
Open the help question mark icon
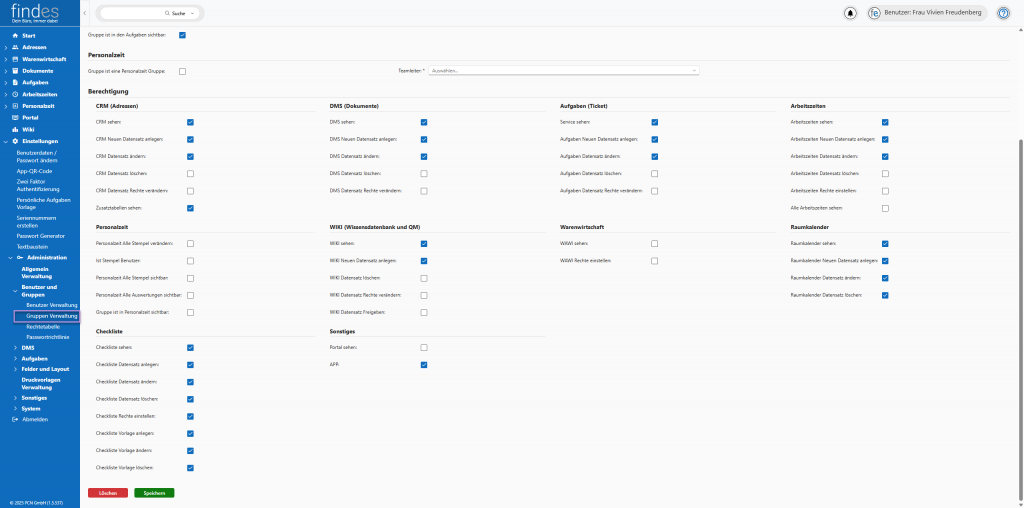pyautogui.click(x=1003, y=13)
